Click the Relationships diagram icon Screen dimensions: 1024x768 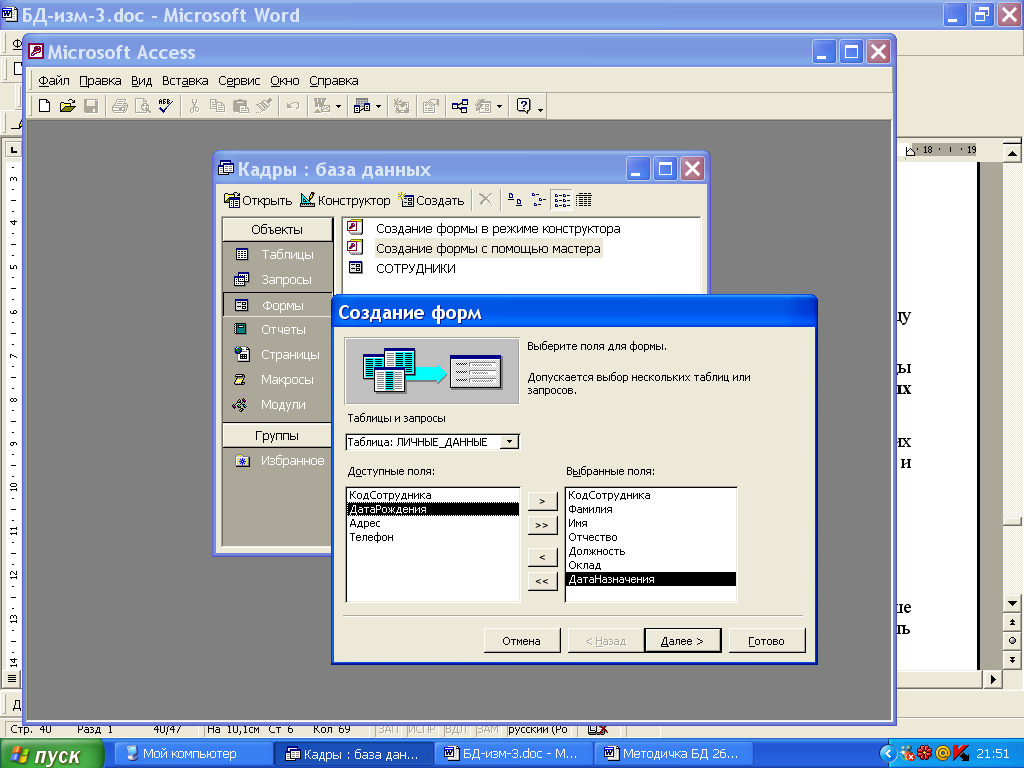(460, 106)
